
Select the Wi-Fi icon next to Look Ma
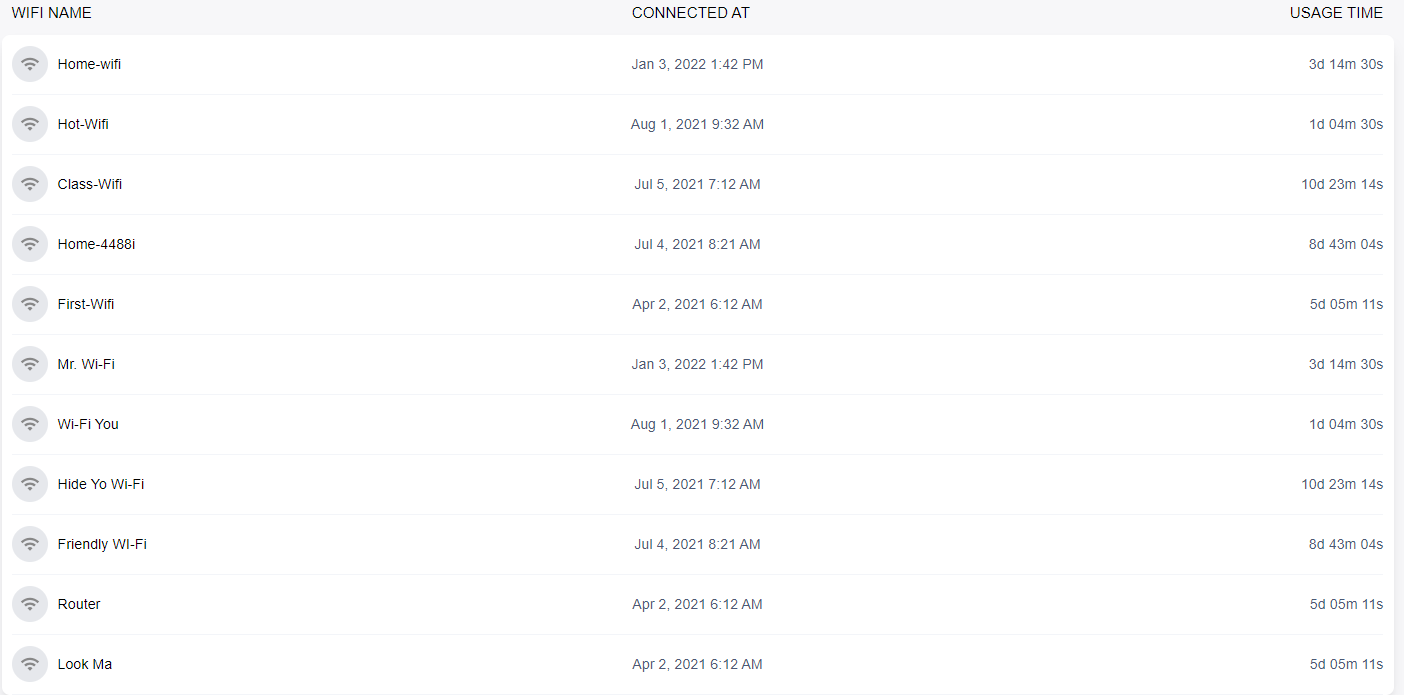click(30, 663)
